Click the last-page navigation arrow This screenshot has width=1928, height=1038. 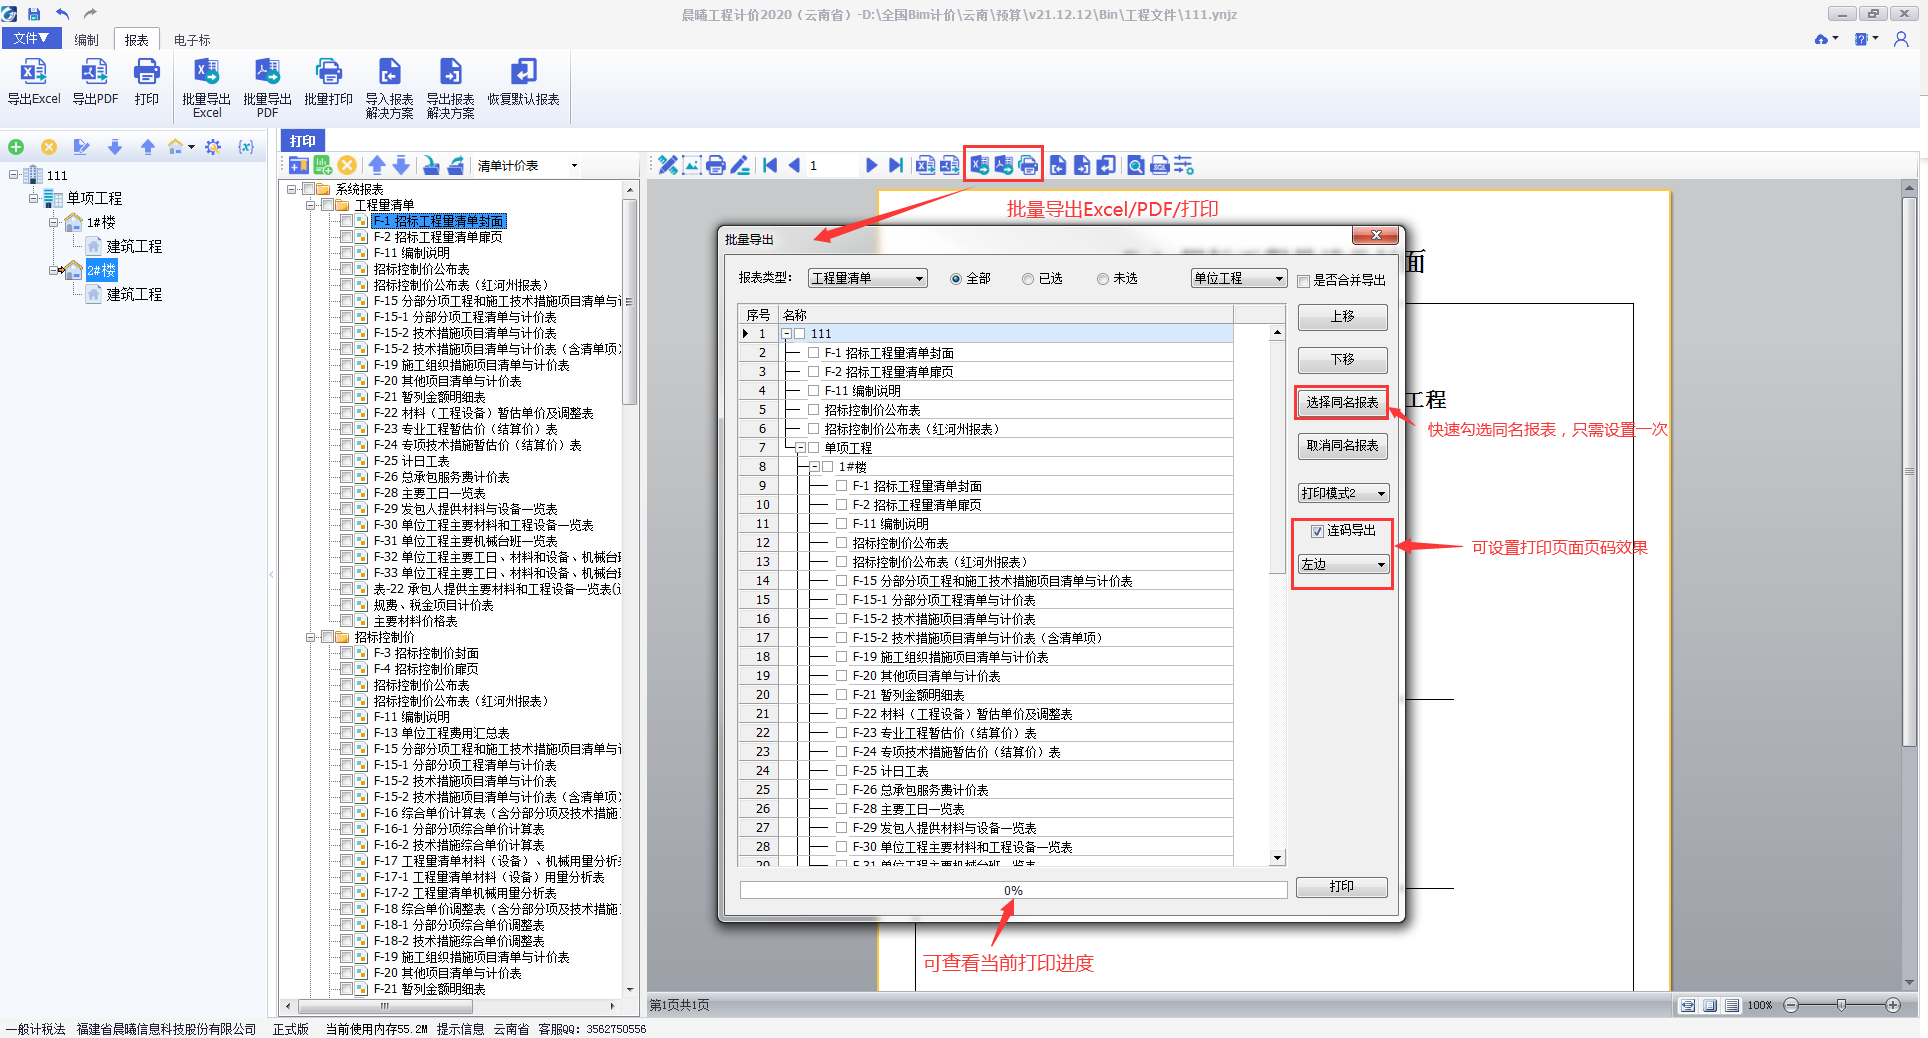click(896, 165)
